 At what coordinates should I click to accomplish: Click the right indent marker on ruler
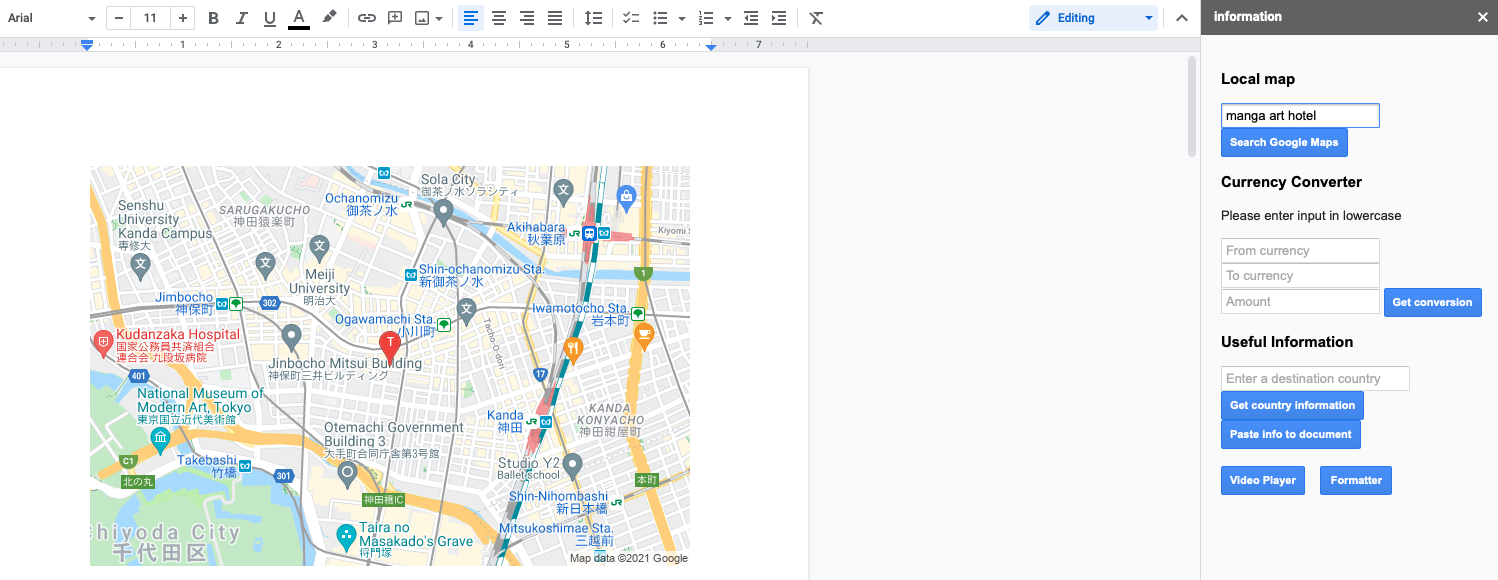[711, 46]
